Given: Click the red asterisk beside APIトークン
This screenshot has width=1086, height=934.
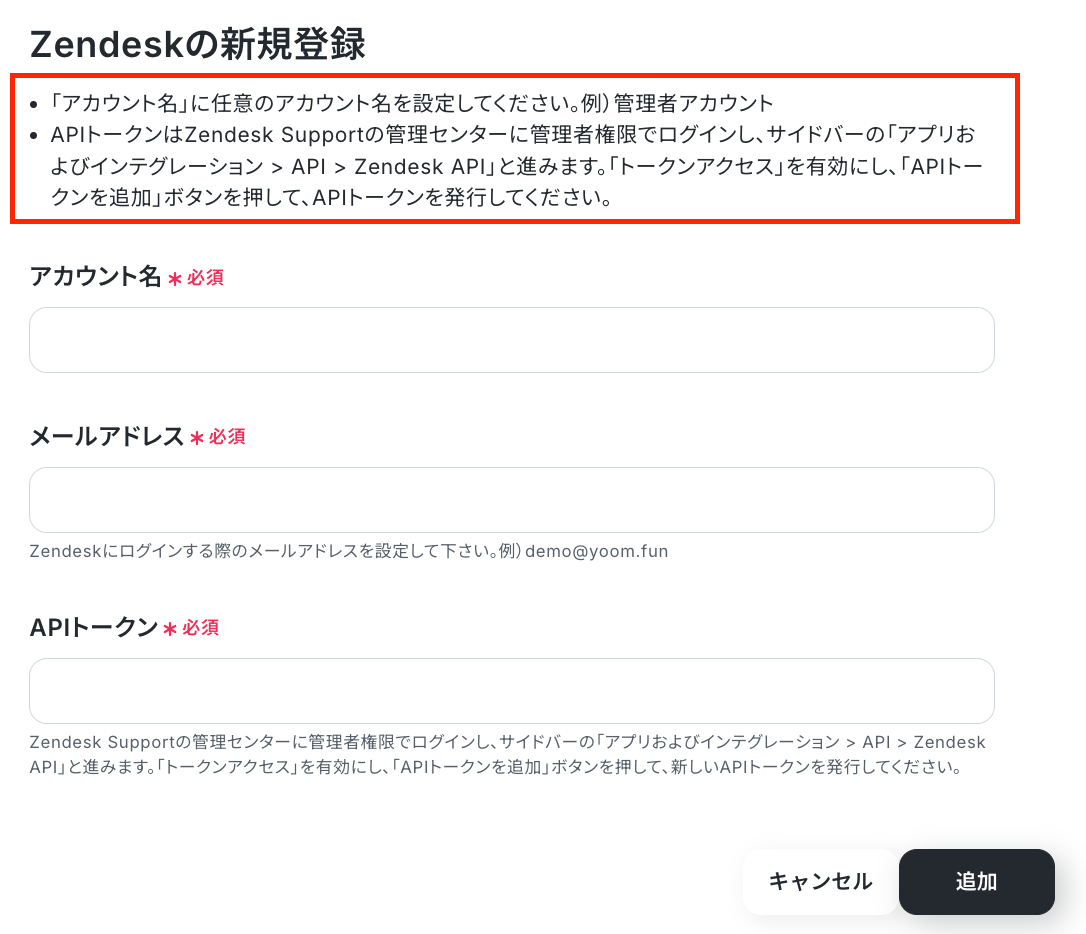Looking at the screenshot, I should click(170, 629).
